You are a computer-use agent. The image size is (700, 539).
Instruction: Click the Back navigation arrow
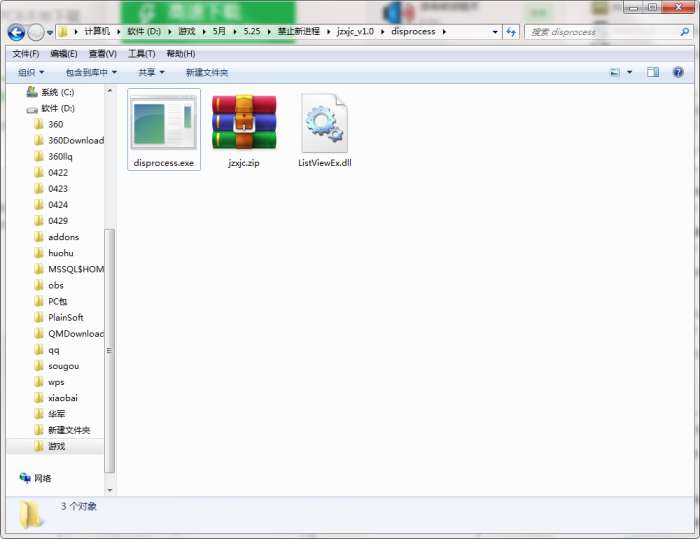click(17, 32)
